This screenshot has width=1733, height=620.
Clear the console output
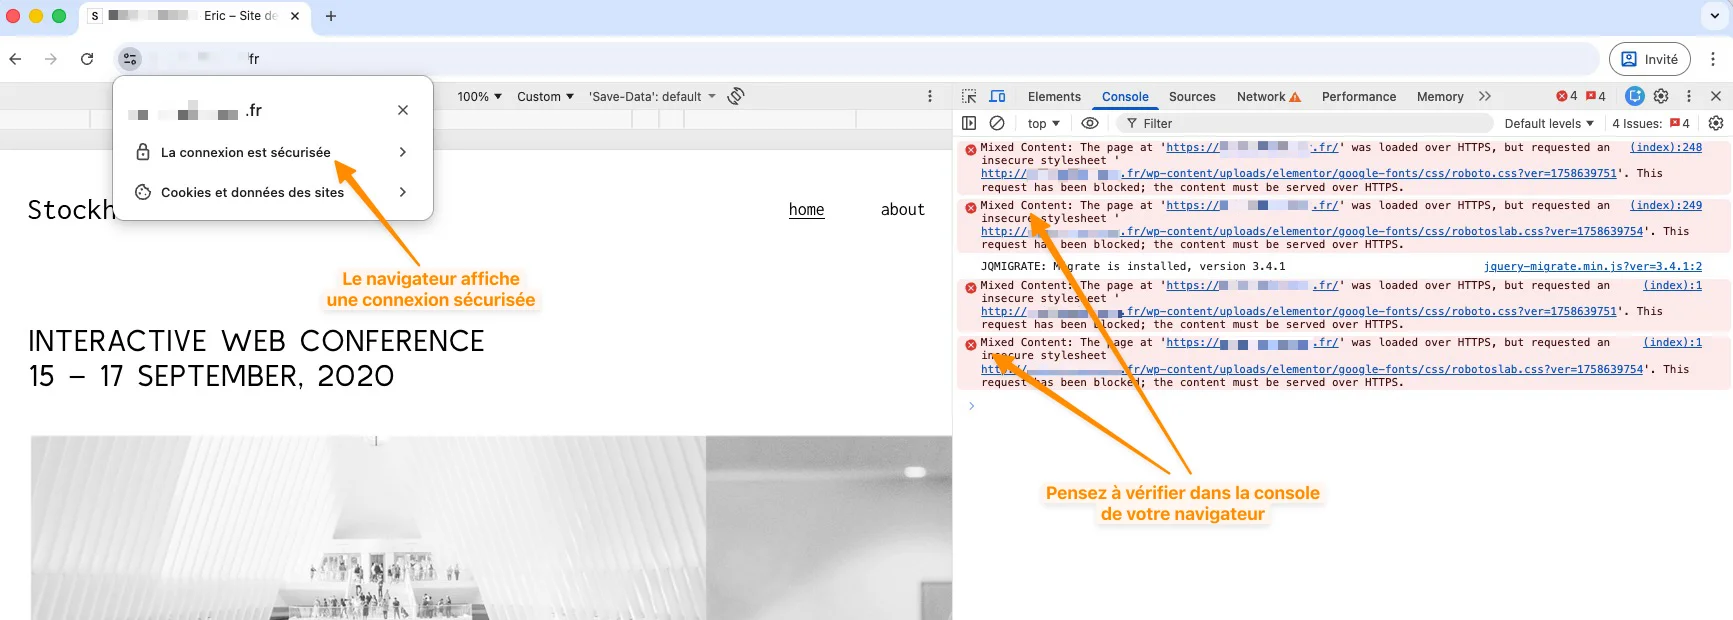click(x=997, y=123)
